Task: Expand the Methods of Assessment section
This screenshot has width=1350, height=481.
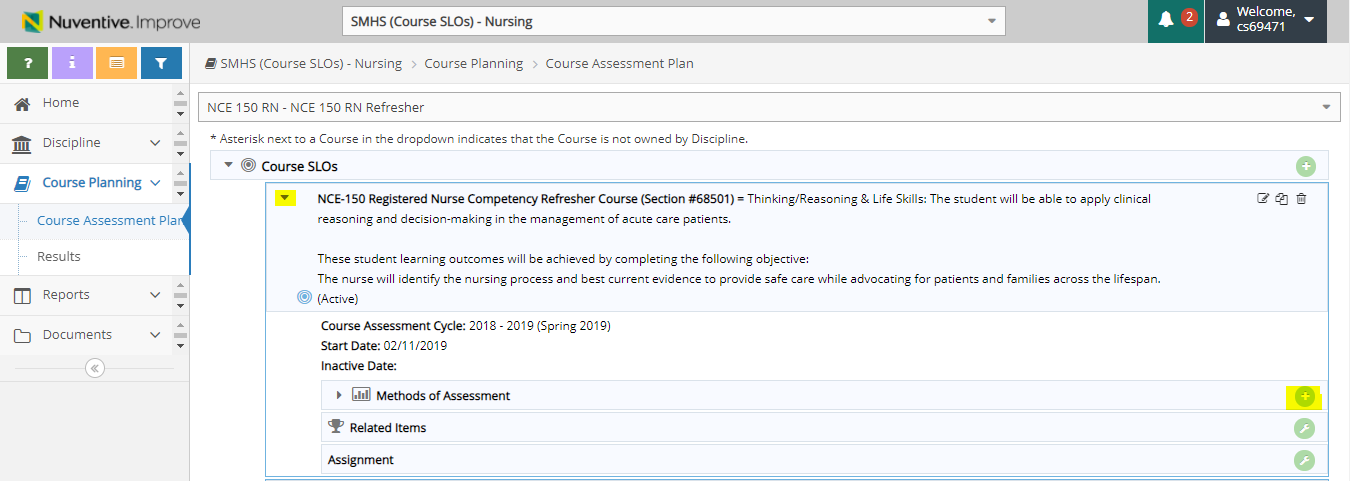Action: coord(339,395)
